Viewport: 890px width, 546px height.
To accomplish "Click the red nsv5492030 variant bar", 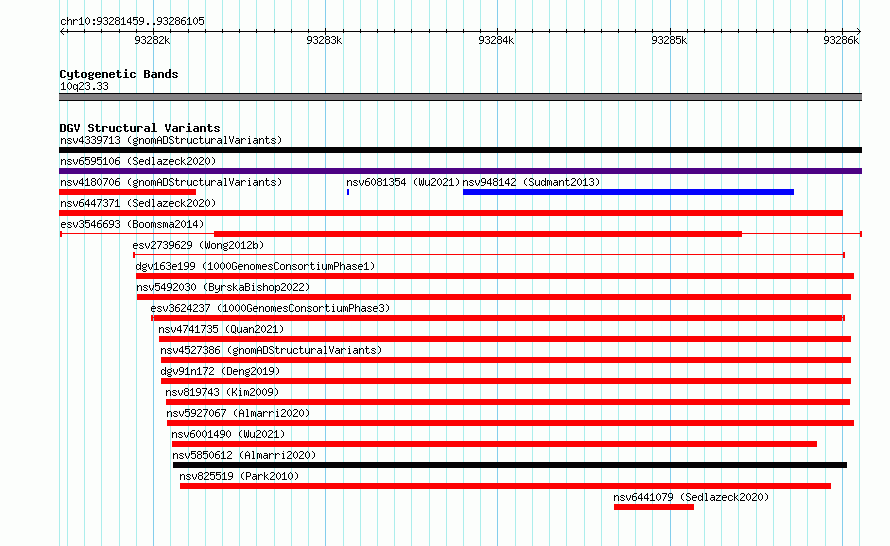I will 494,297.
